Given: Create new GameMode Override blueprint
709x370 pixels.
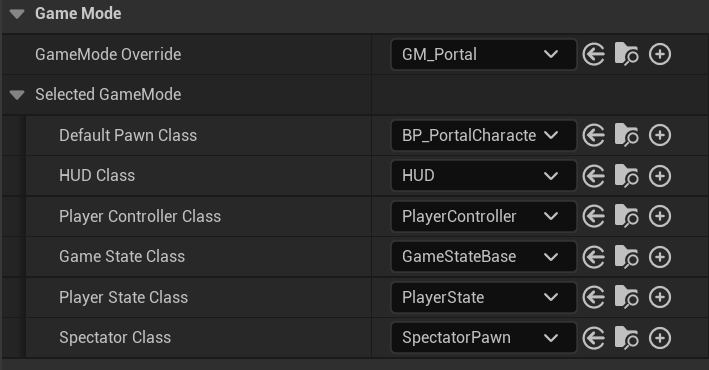Looking at the screenshot, I should 660,54.
